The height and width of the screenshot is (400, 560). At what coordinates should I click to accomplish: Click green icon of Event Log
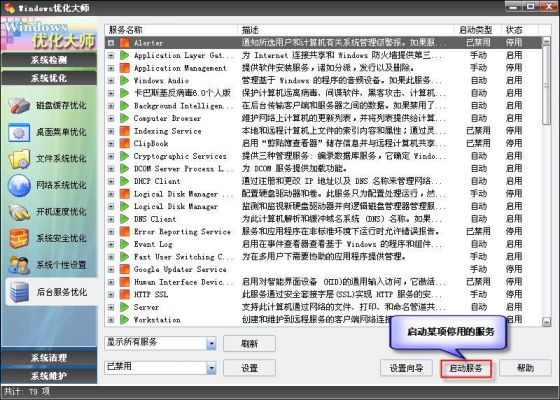point(125,244)
